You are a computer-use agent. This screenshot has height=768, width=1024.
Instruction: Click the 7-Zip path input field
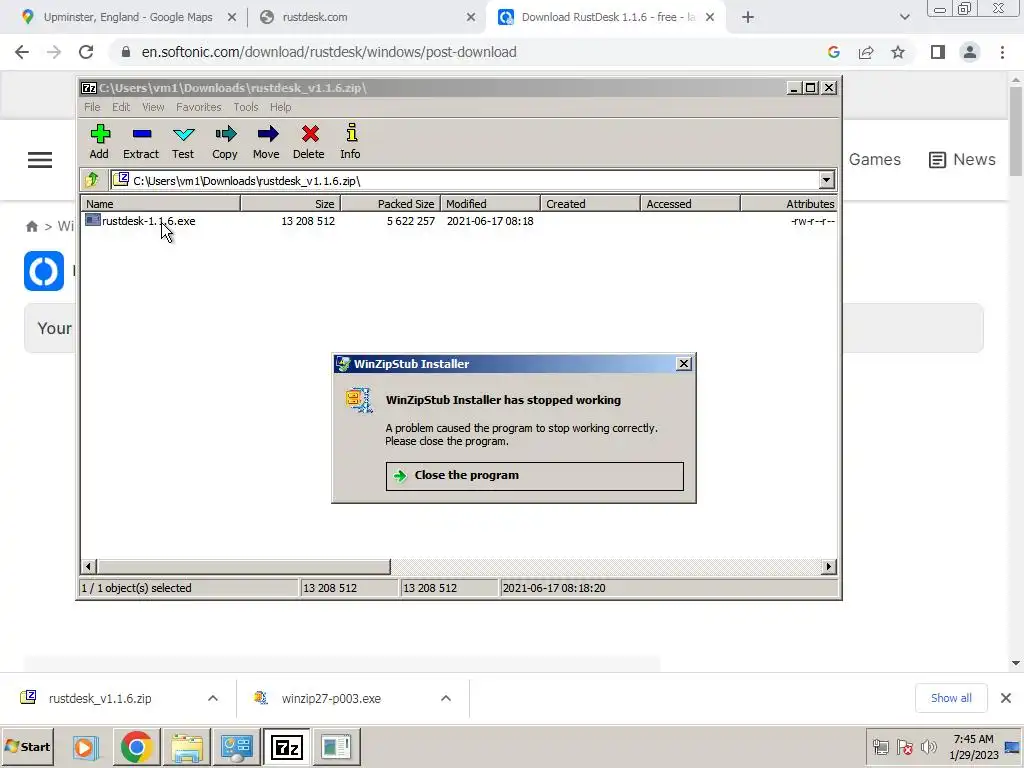pyautogui.click(x=465, y=180)
